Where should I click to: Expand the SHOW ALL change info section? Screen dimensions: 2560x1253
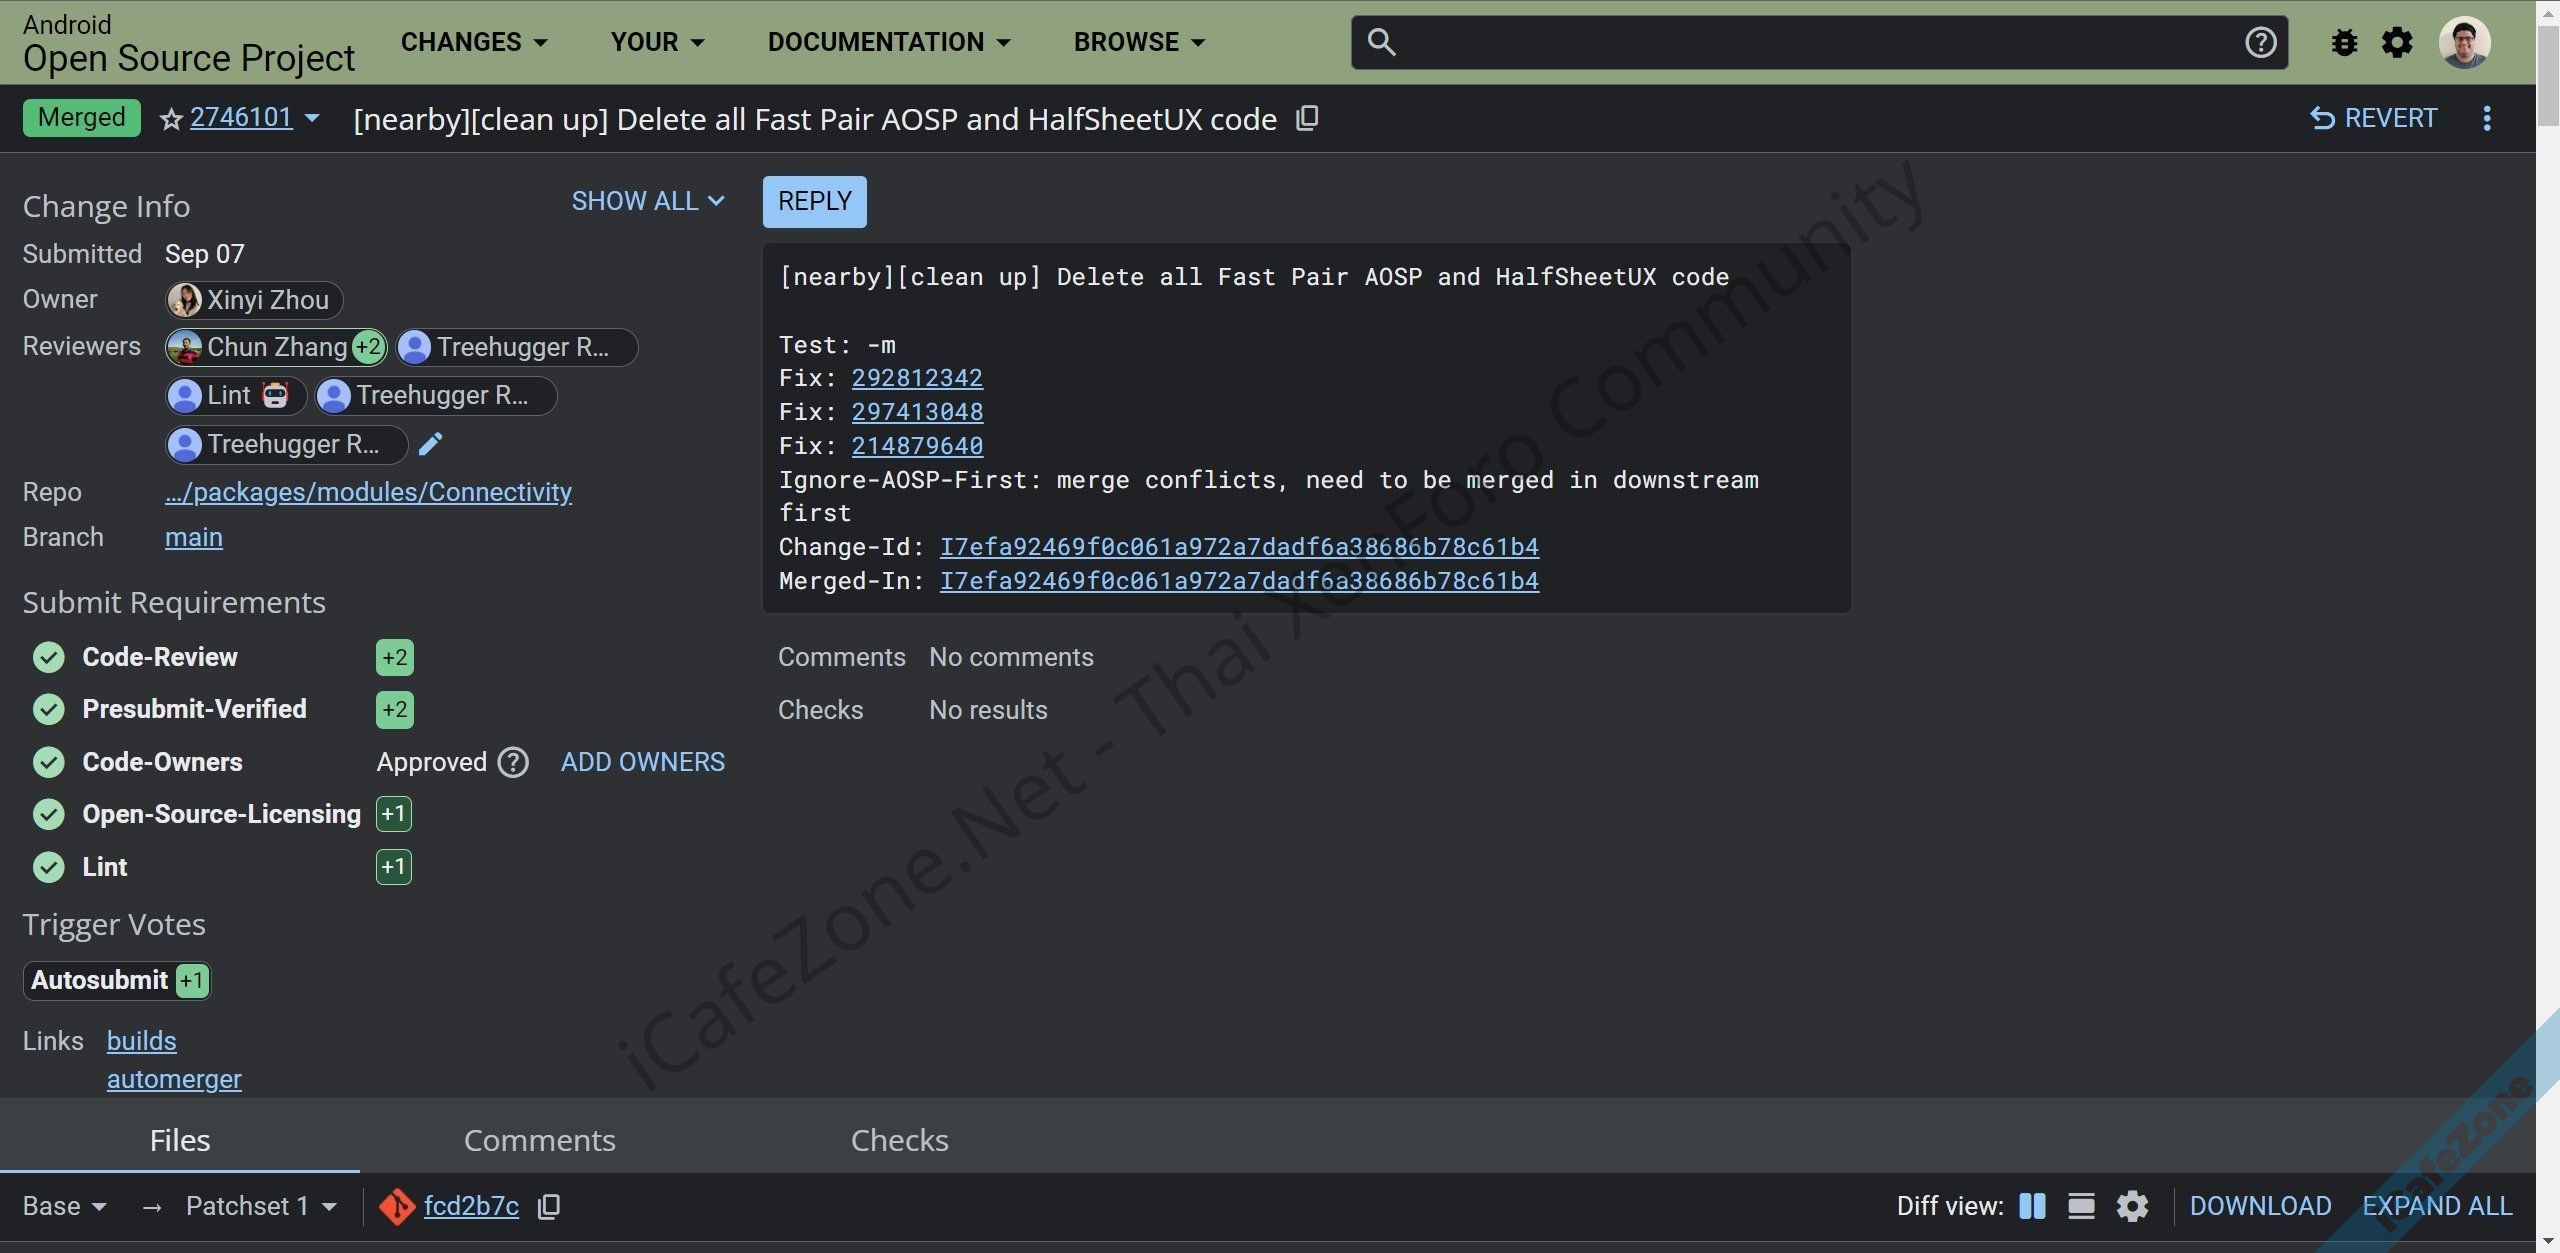(648, 201)
